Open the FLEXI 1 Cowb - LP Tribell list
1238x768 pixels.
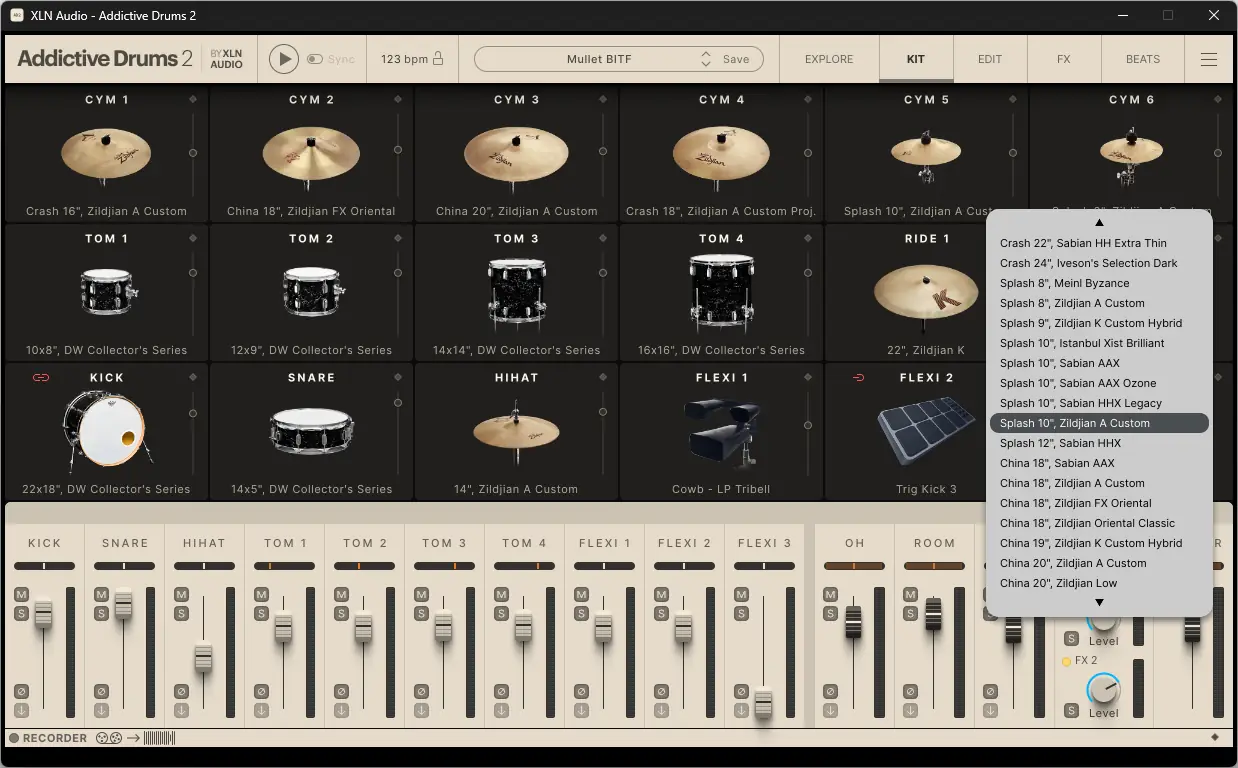(721, 489)
